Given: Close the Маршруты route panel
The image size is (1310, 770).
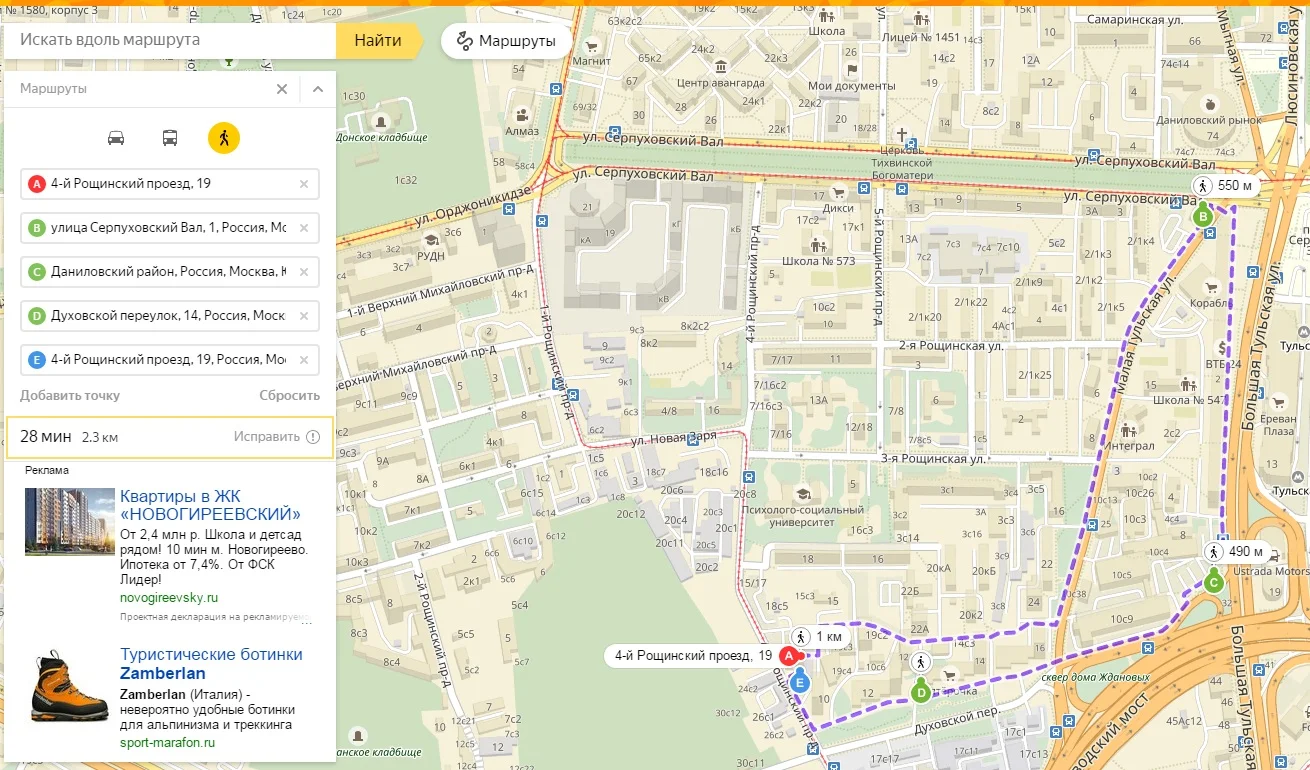Looking at the screenshot, I should pyautogui.click(x=282, y=89).
